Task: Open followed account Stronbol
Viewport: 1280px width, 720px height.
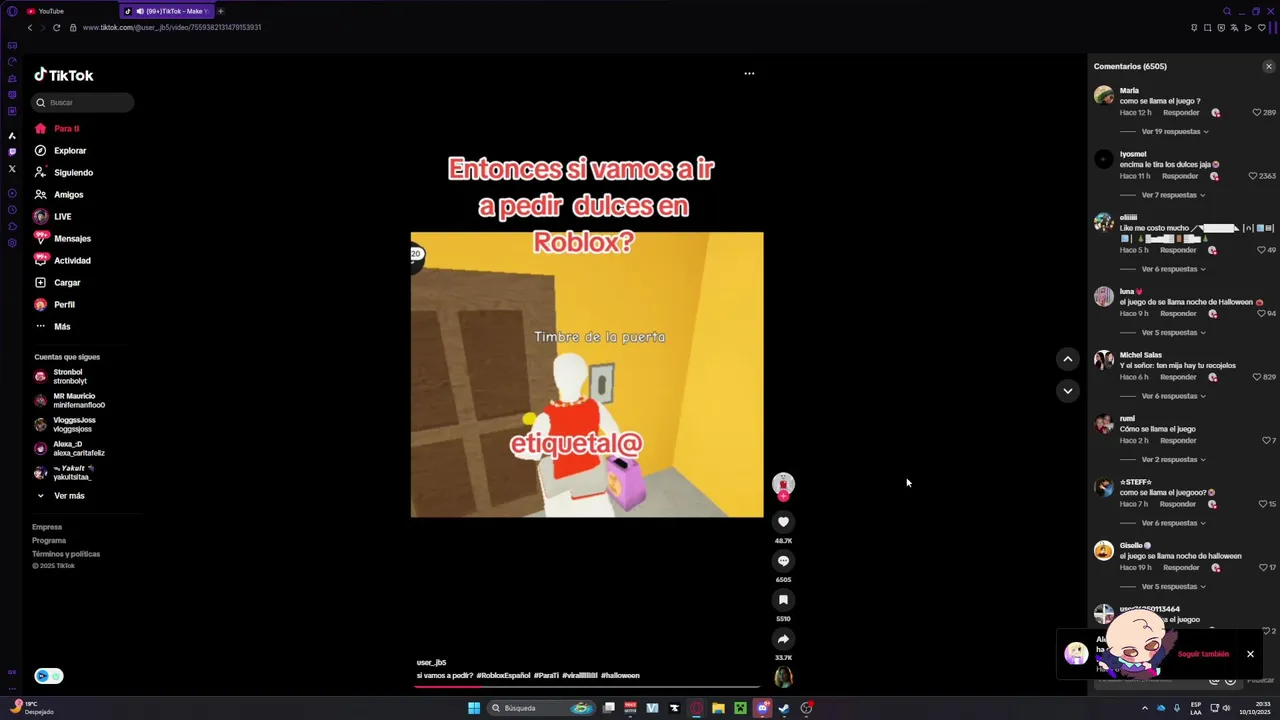Action: pos(70,377)
